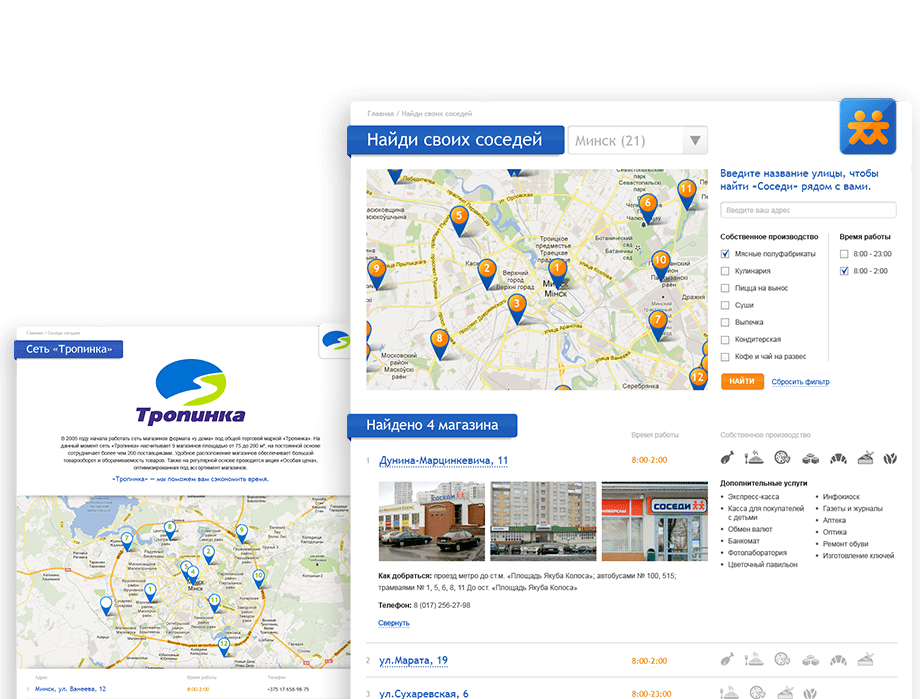Open the Минск (21) city dropdown

click(638, 140)
